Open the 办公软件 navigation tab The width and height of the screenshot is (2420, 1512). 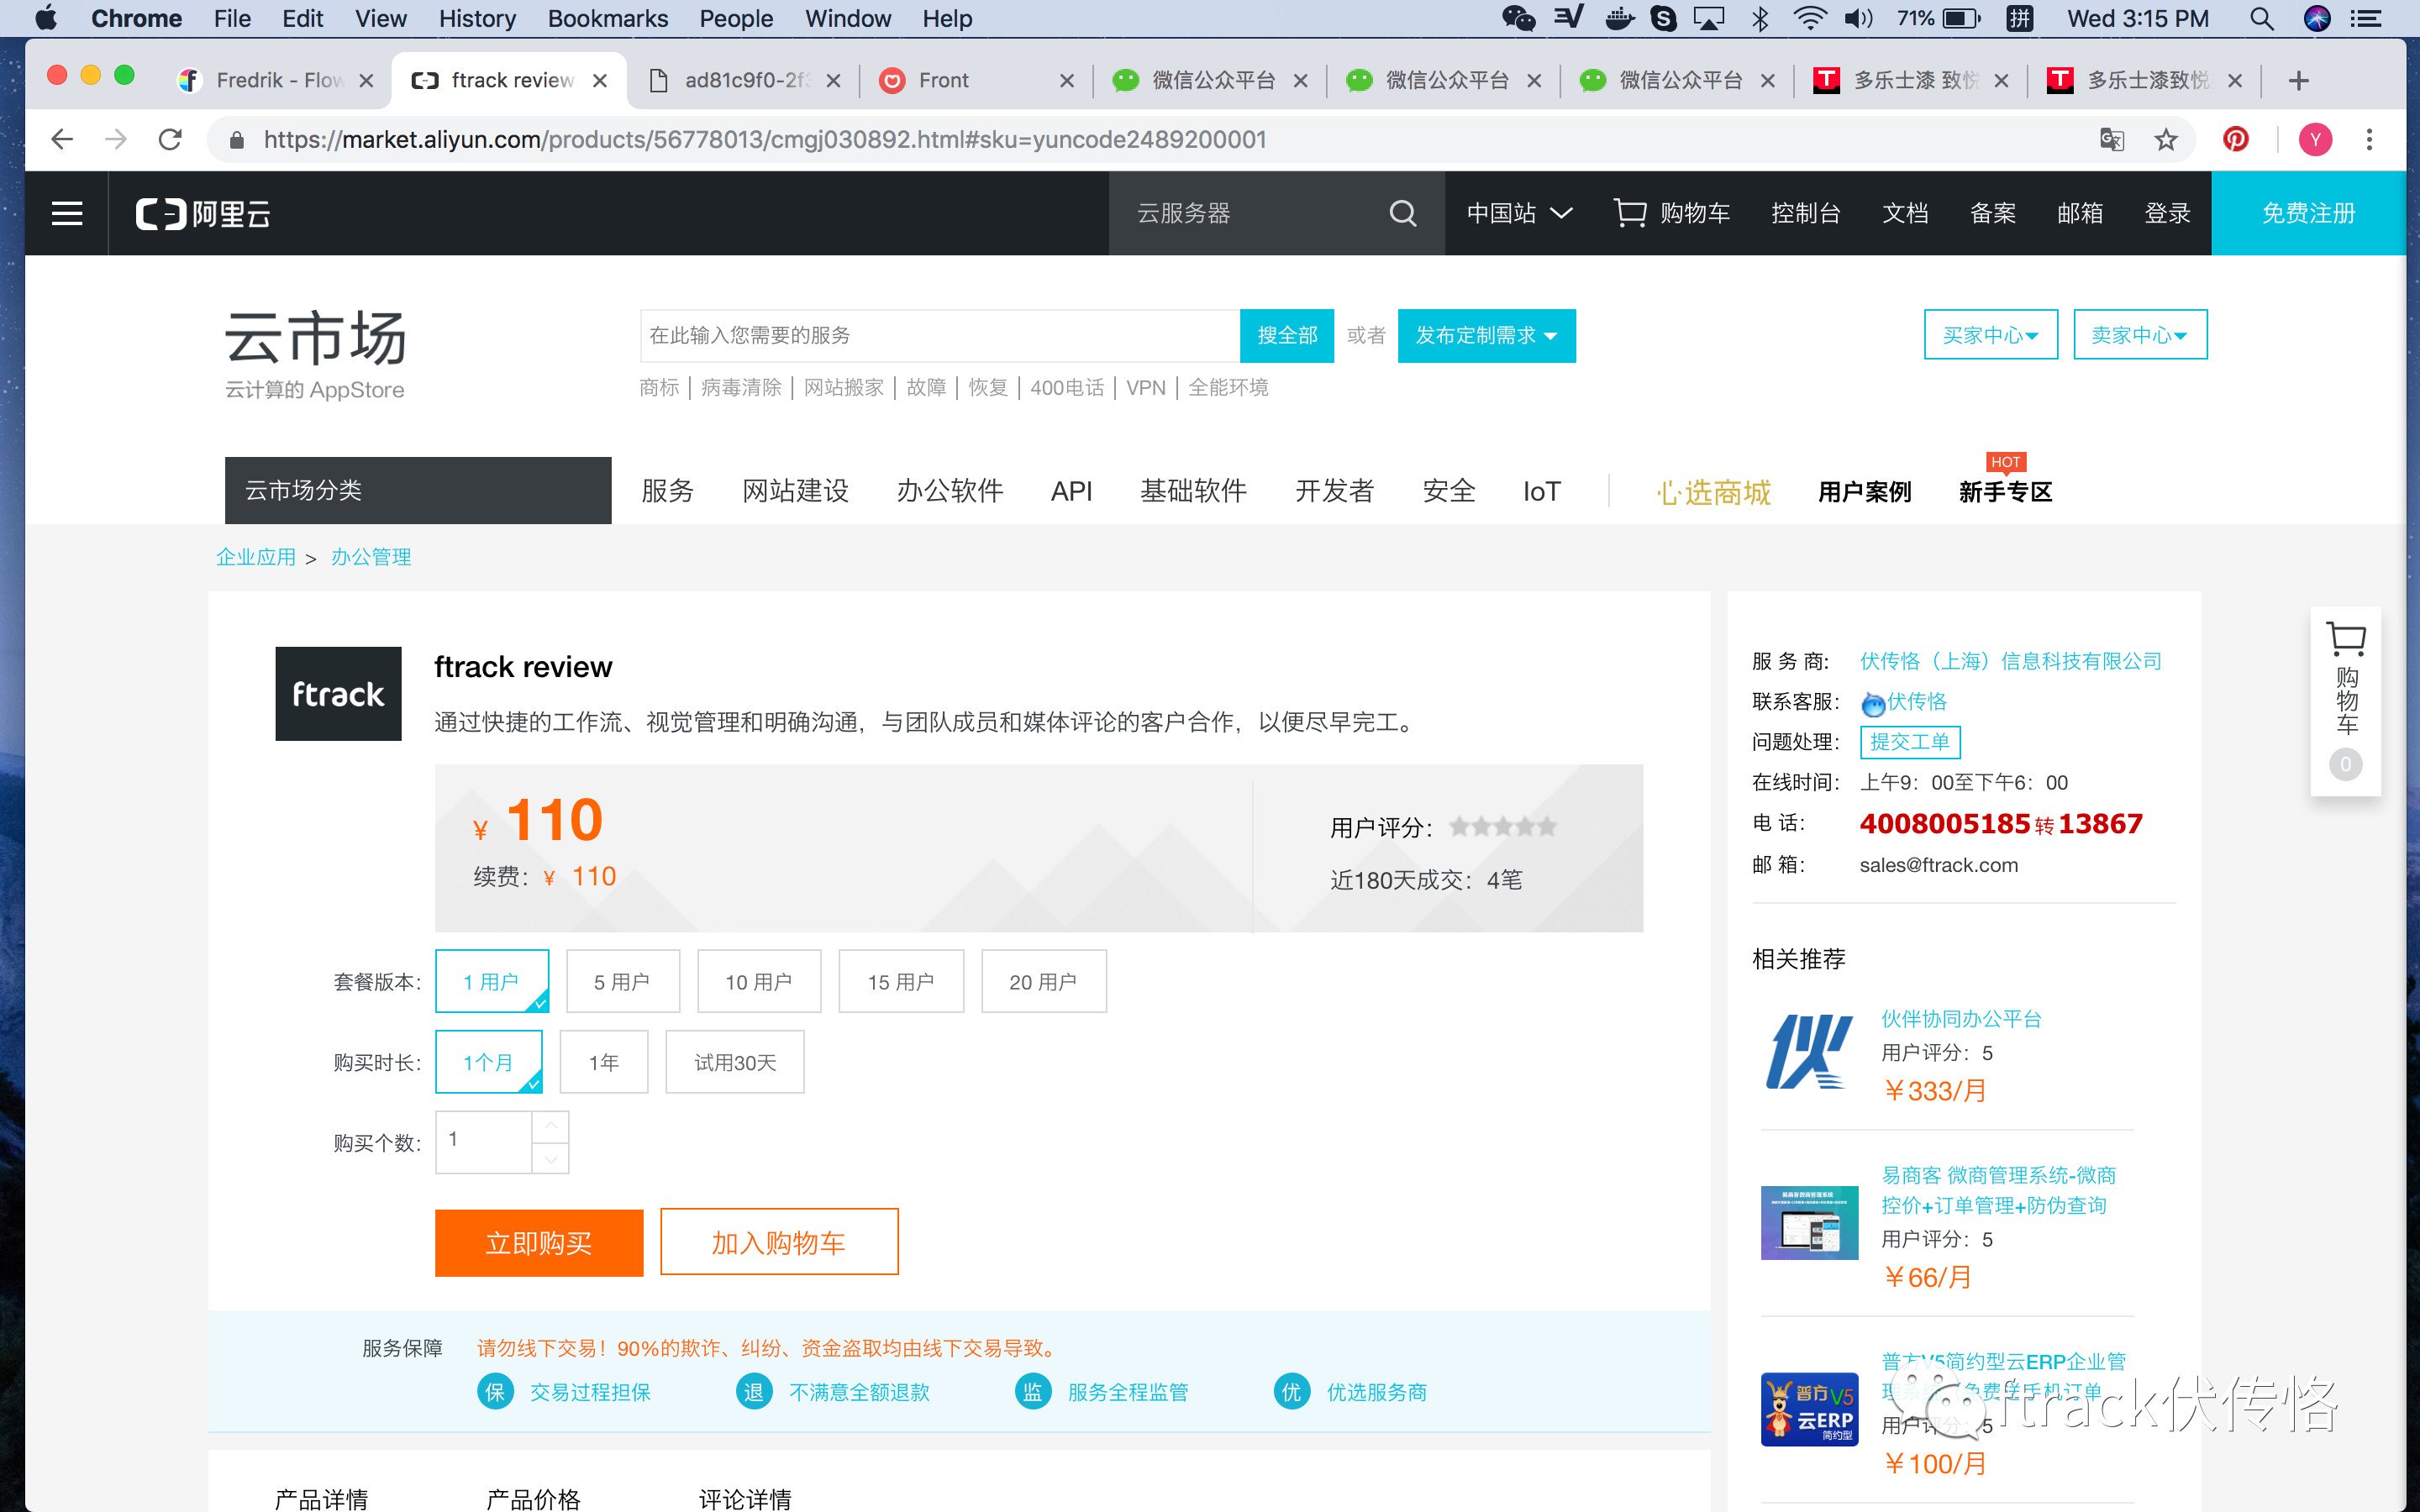[949, 491]
